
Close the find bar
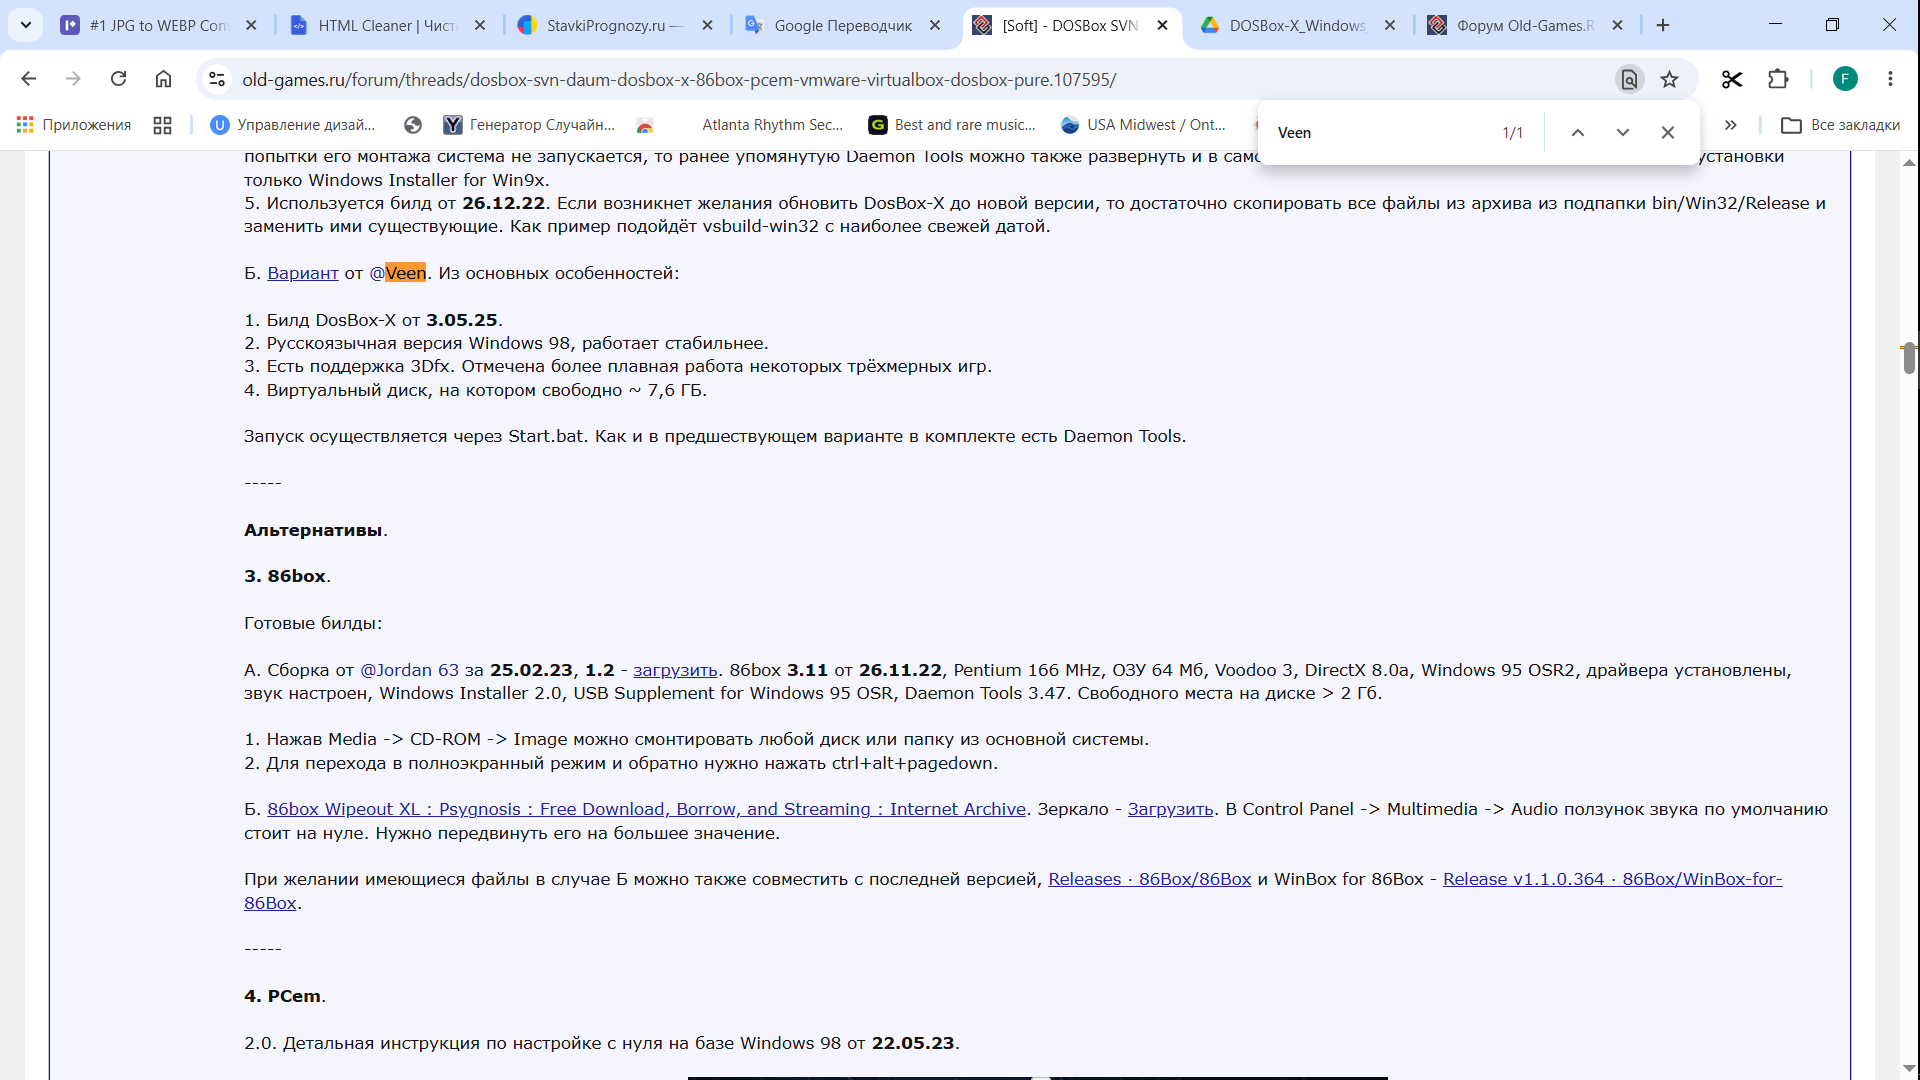pyautogui.click(x=1668, y=133)
